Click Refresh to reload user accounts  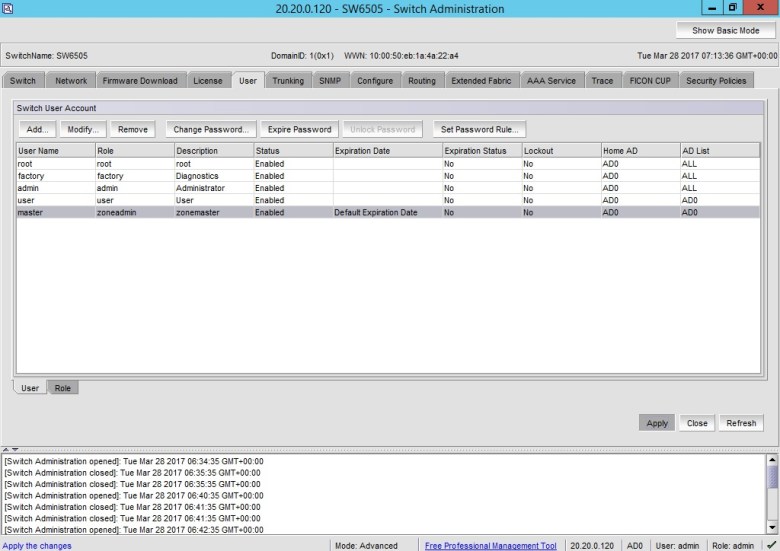point(741,423)
